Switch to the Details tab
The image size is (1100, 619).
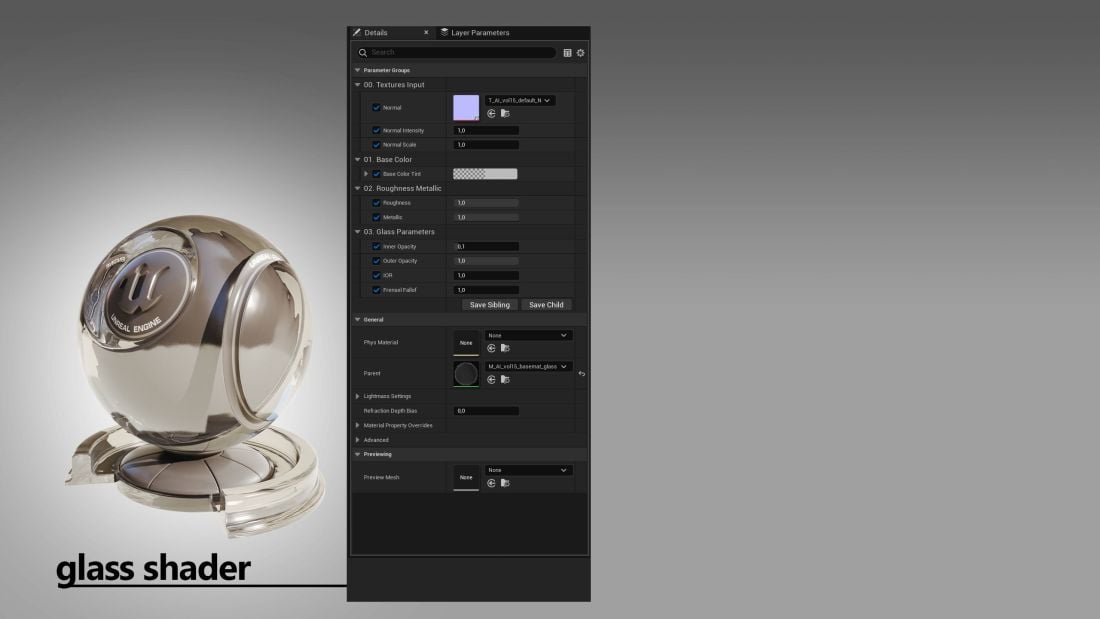(x=391, y=32)
